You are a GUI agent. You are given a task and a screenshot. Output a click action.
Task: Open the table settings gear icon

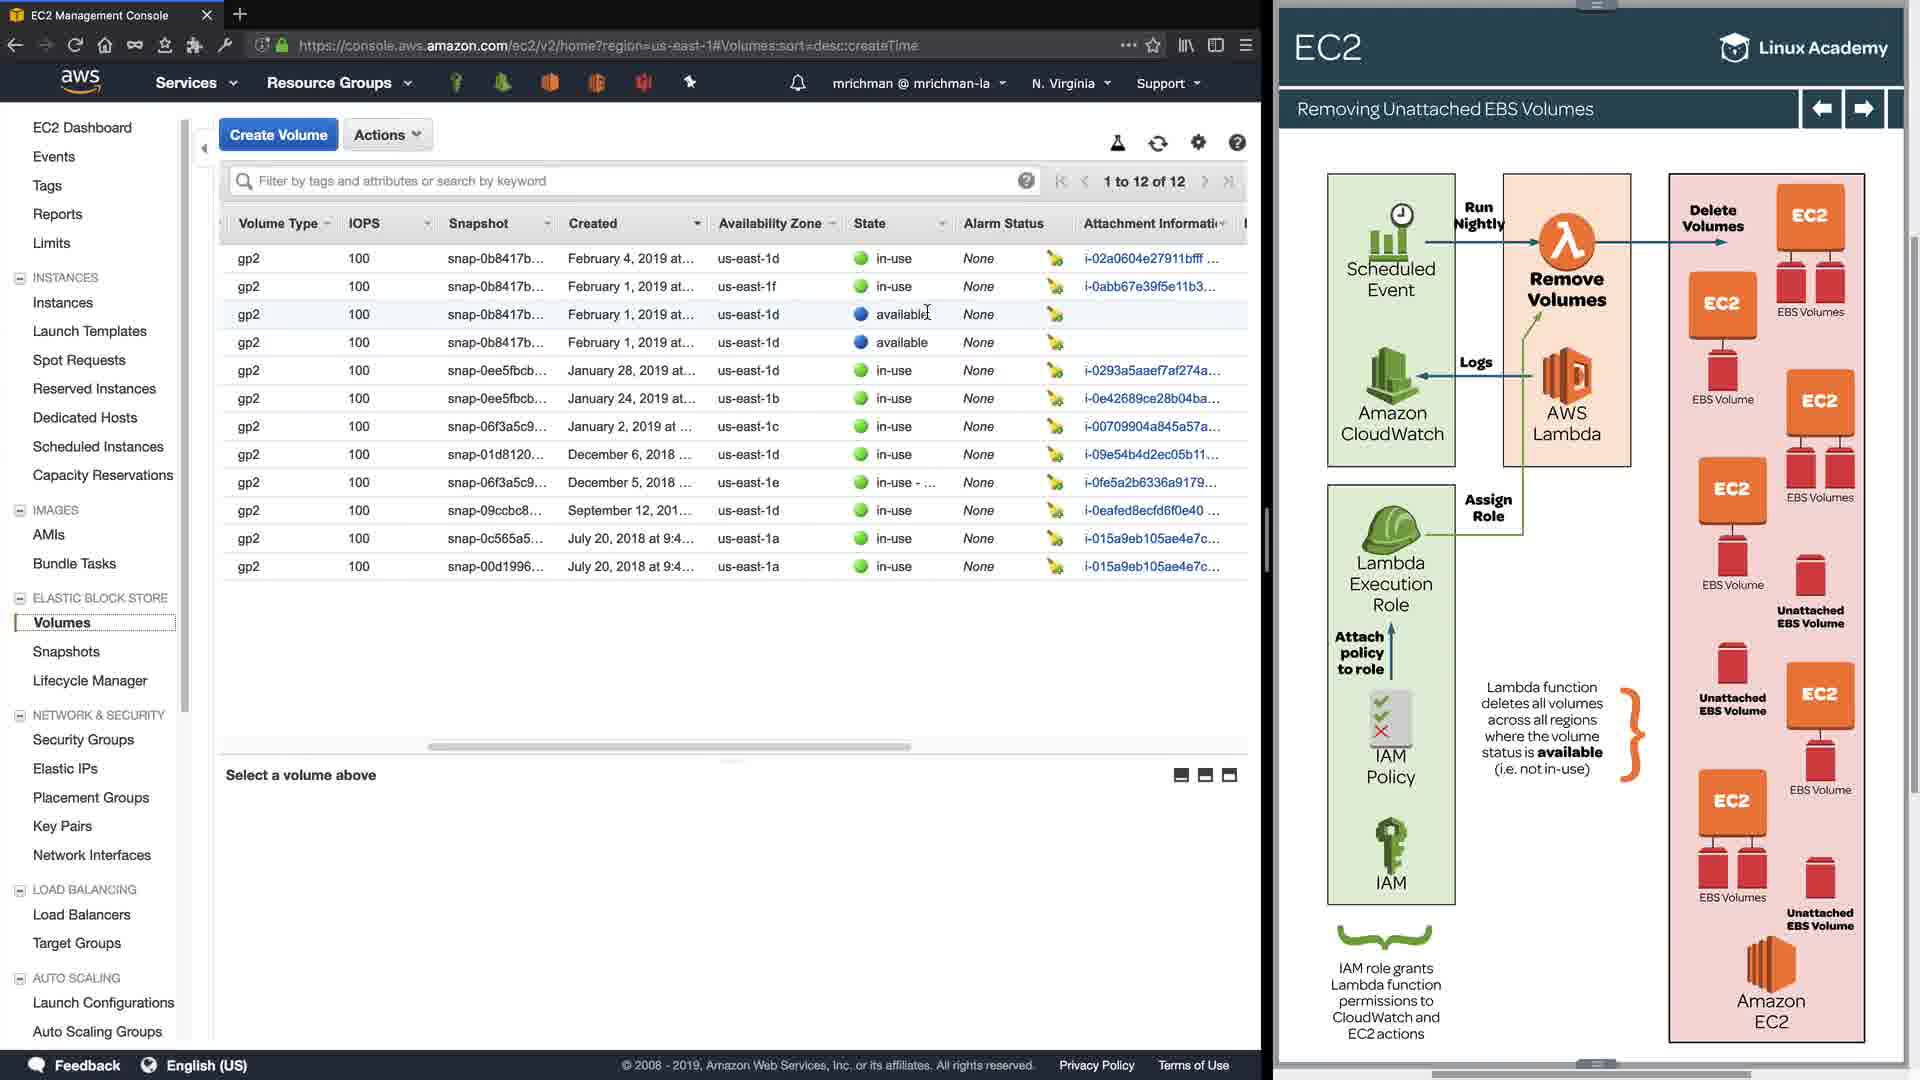coord(1198,143)
